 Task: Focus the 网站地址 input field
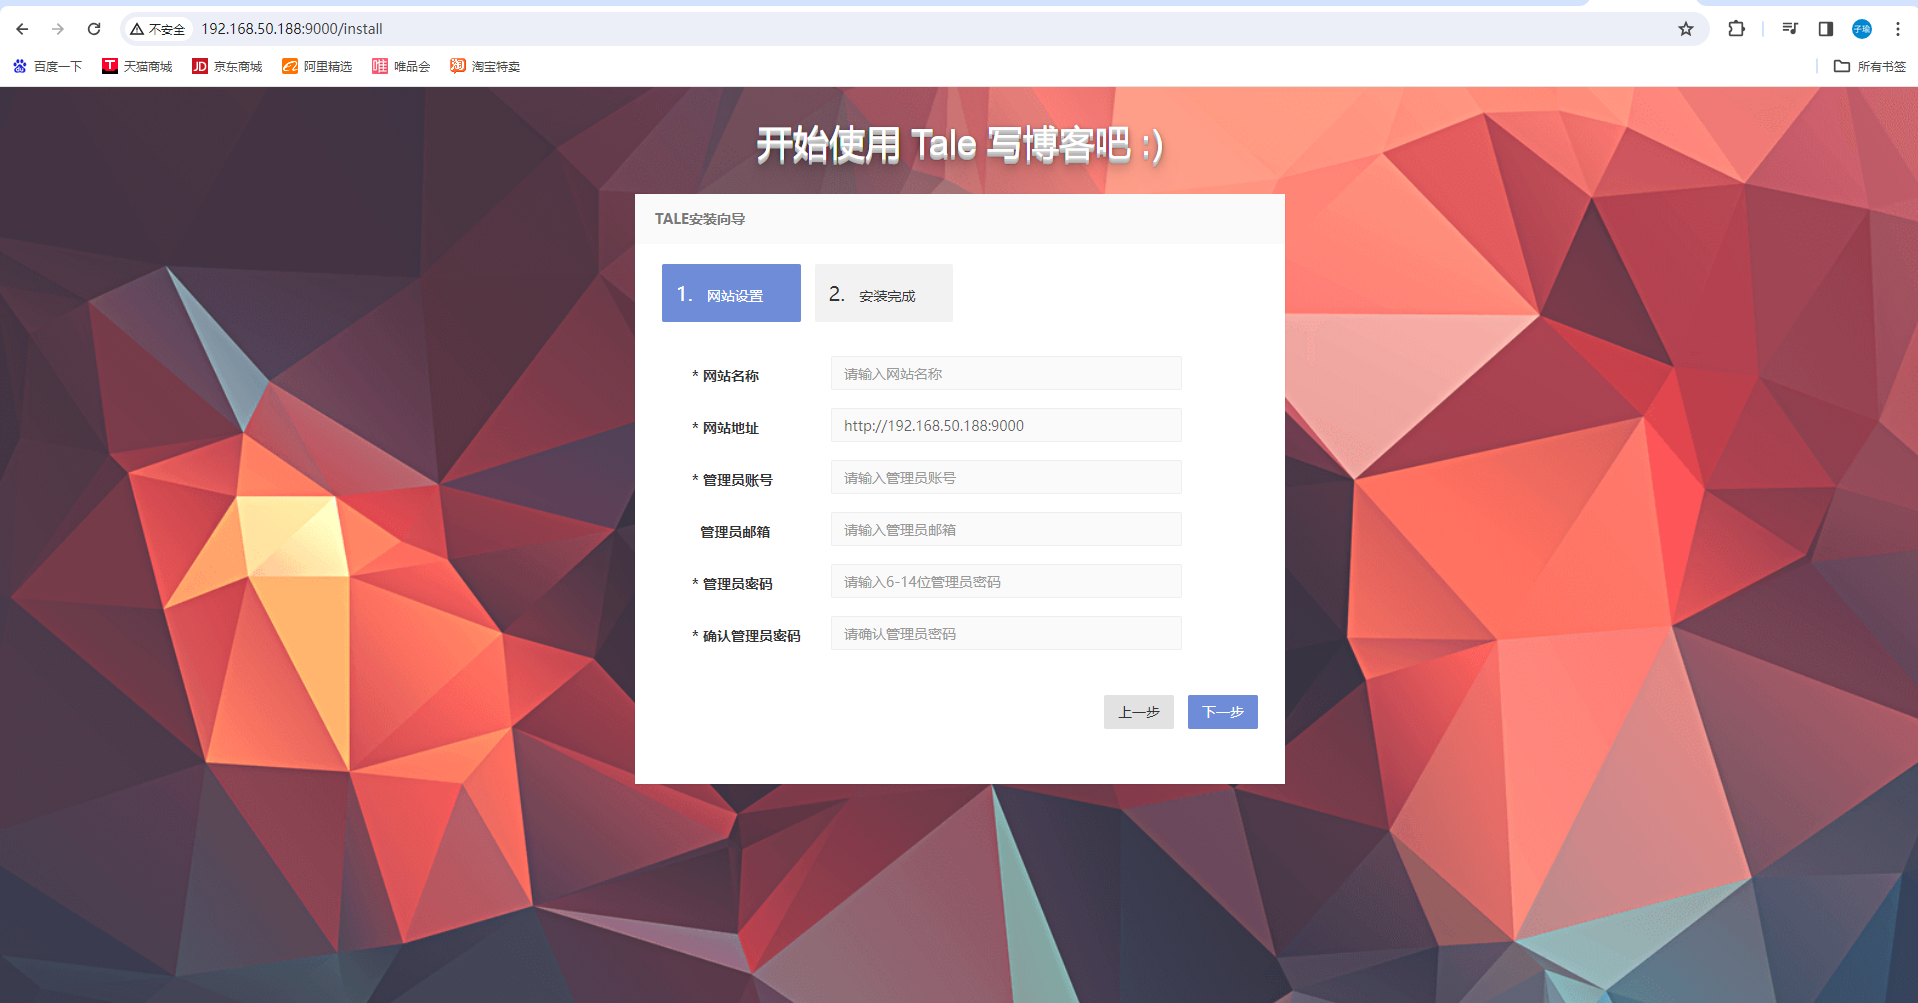pos(1006,425)
